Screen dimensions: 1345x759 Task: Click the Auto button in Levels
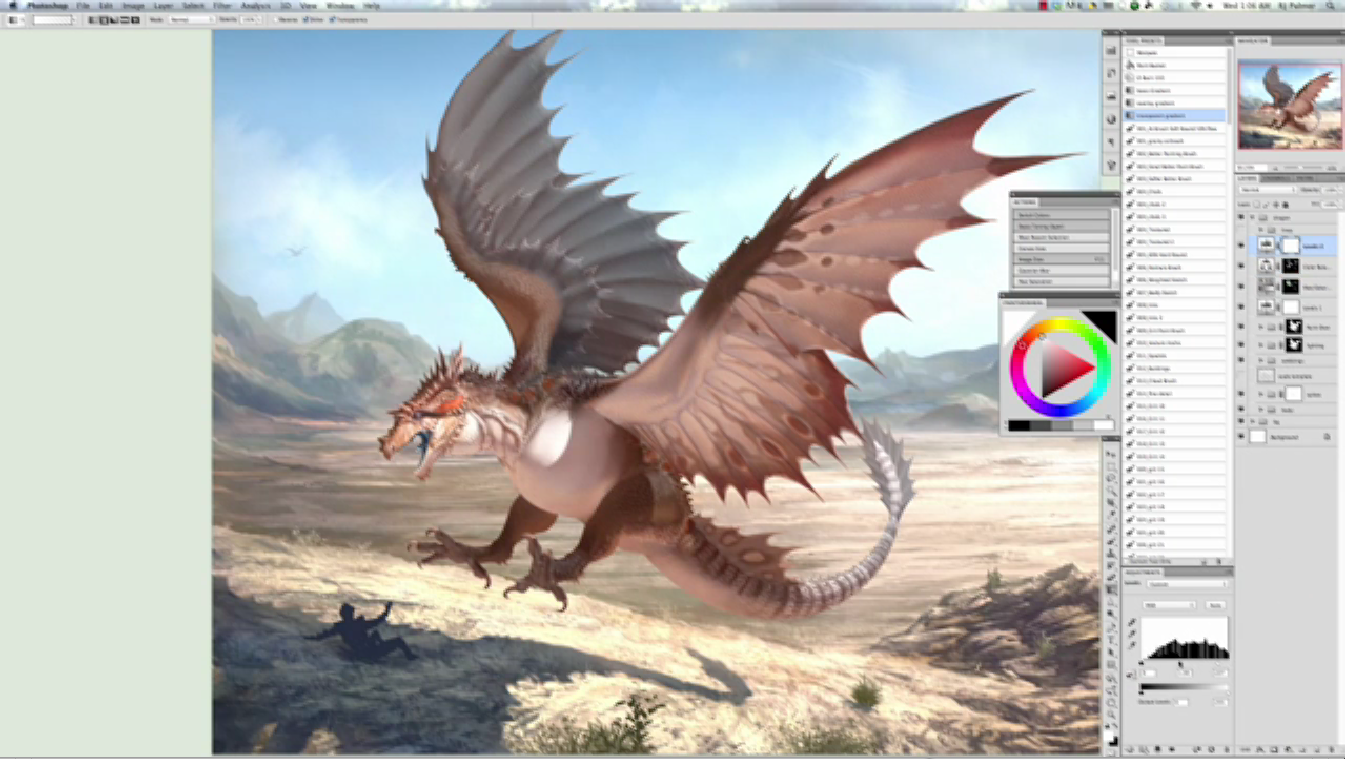pos(1216,605)
